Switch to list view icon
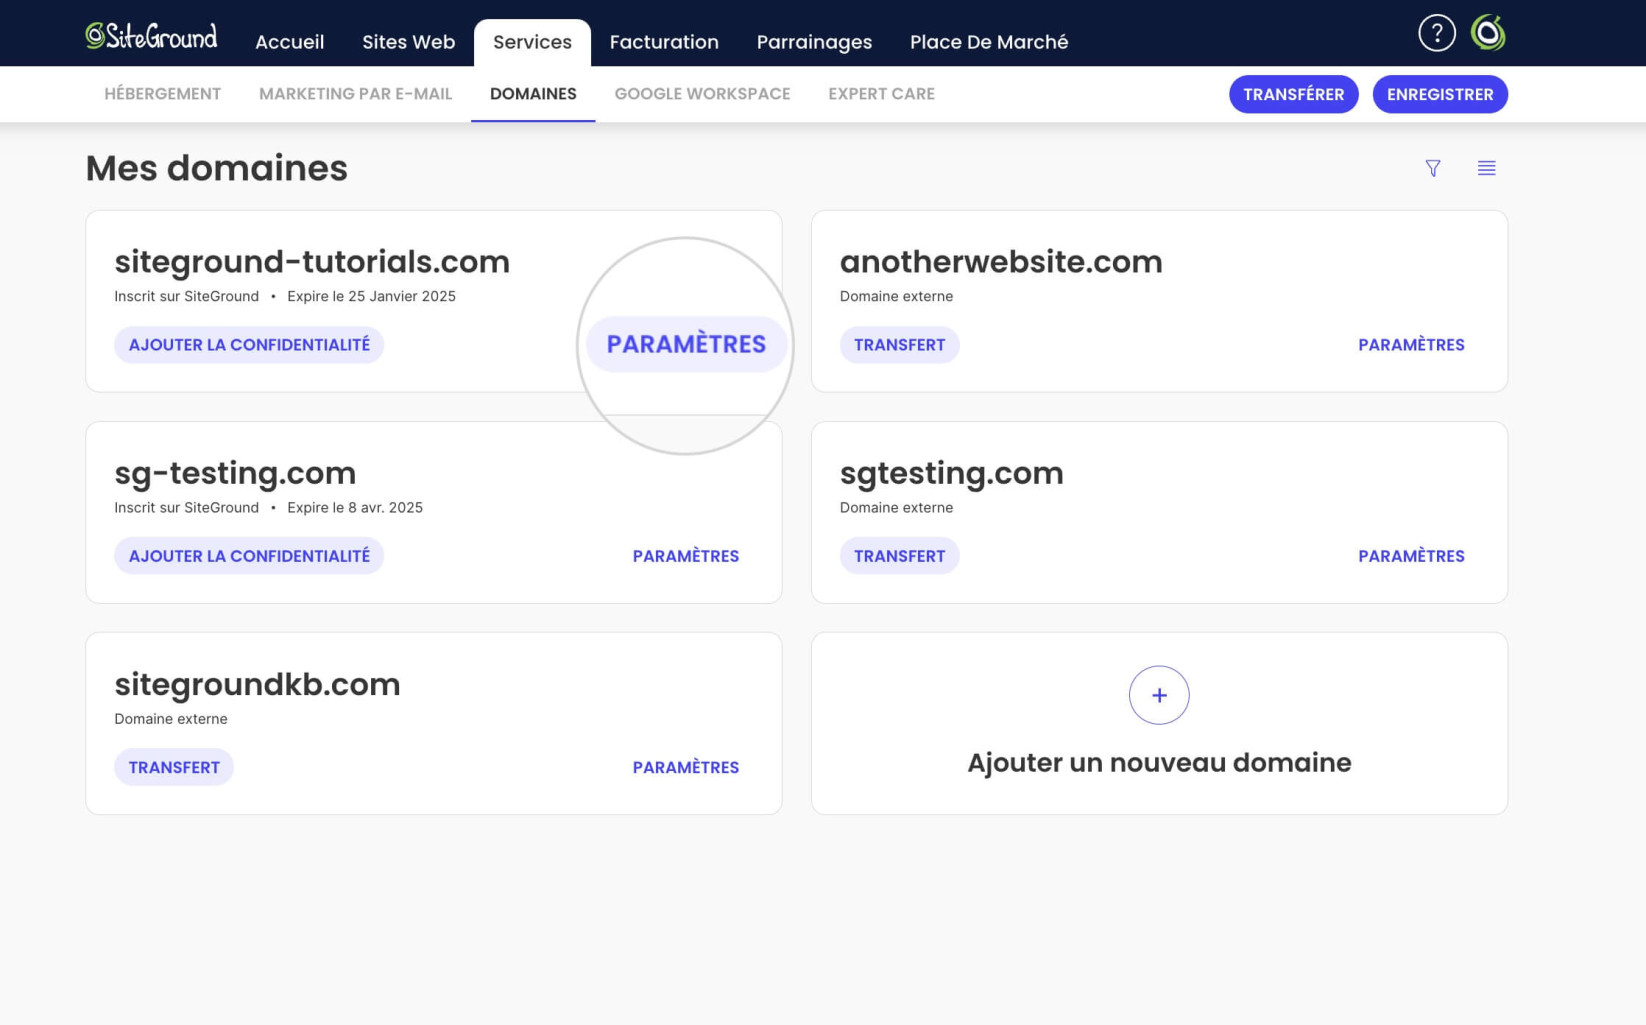This screenshot has width=1646, height=1025. 1486,168
